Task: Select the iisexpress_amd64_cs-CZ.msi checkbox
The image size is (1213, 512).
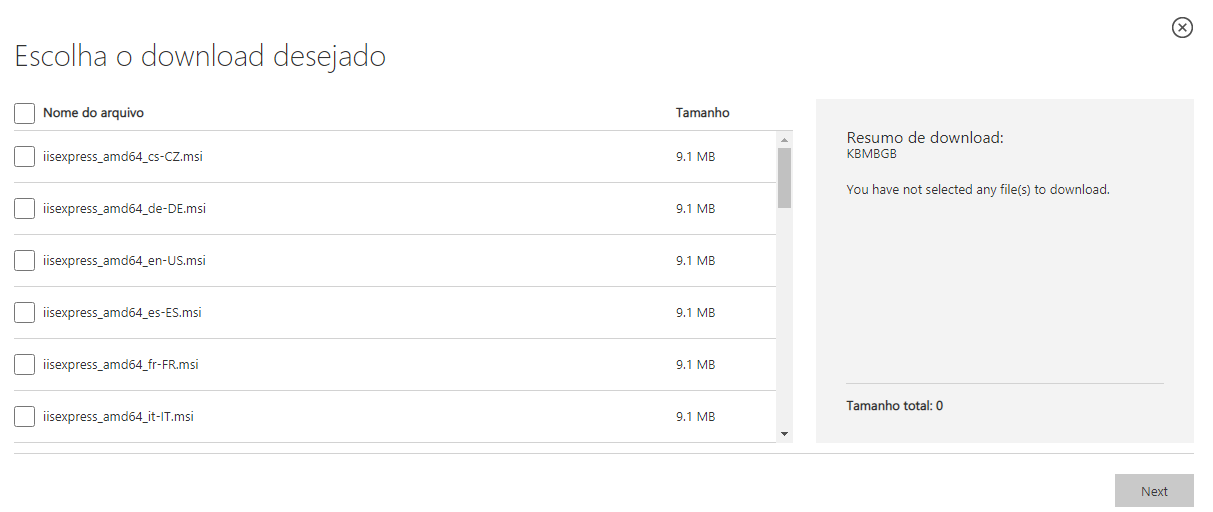Action: (x=25, y=157)
